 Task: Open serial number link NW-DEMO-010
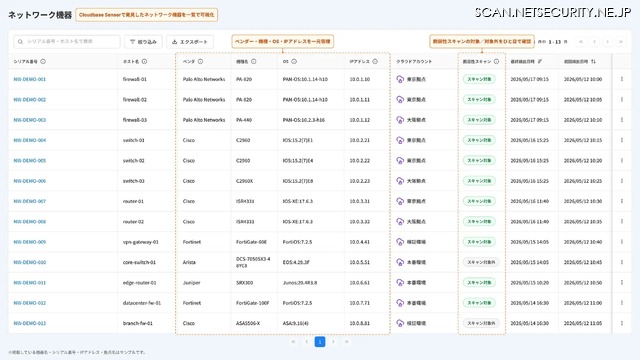(30, 262)
